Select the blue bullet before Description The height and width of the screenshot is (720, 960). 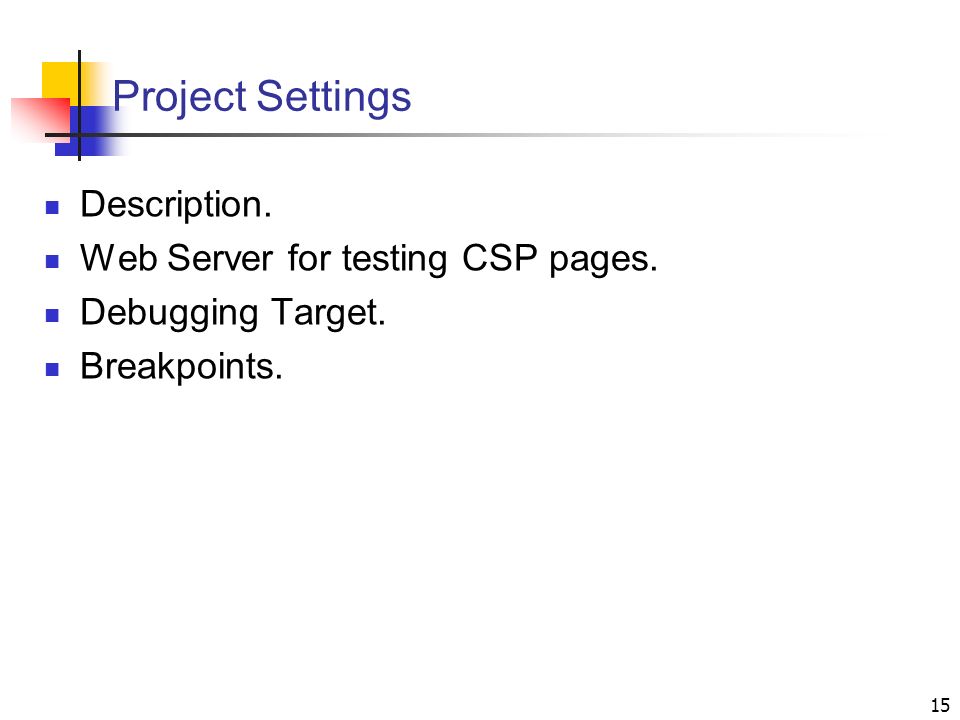53,207
